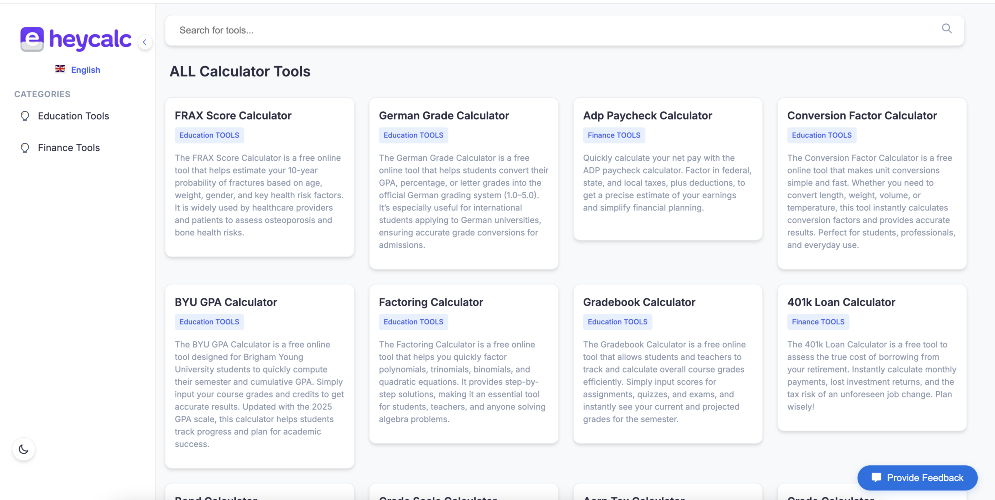
Task: Click the Education Tools lightbulb icon
Action: pos(25,116)
